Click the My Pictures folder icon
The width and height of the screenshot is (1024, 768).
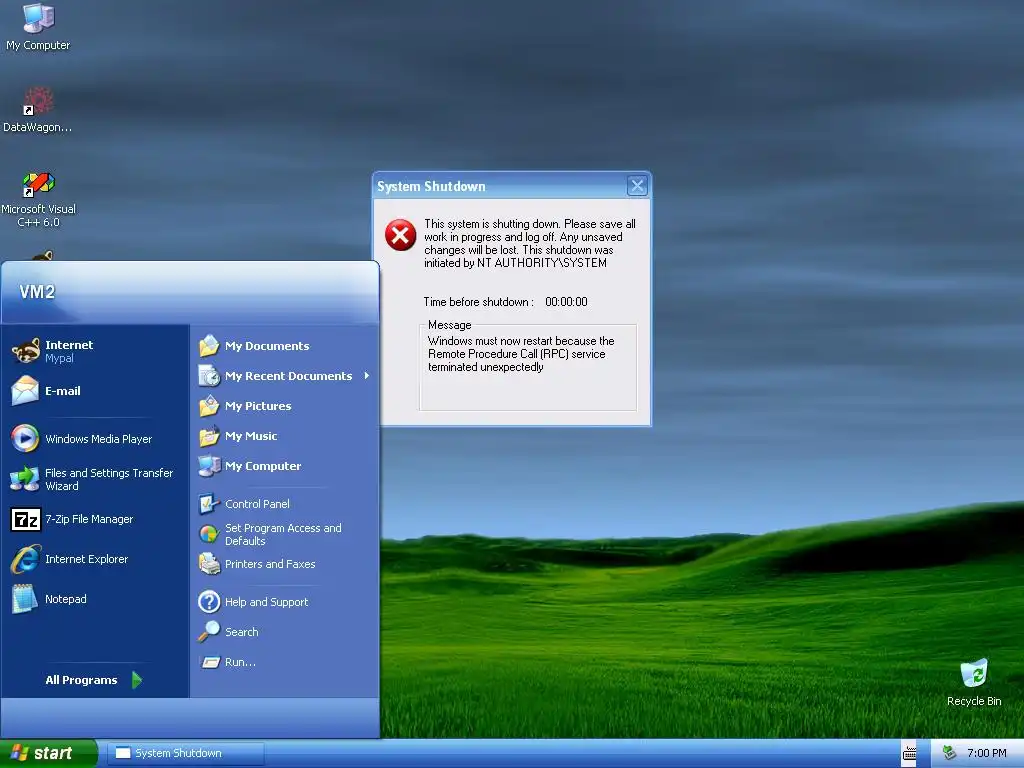209,406
